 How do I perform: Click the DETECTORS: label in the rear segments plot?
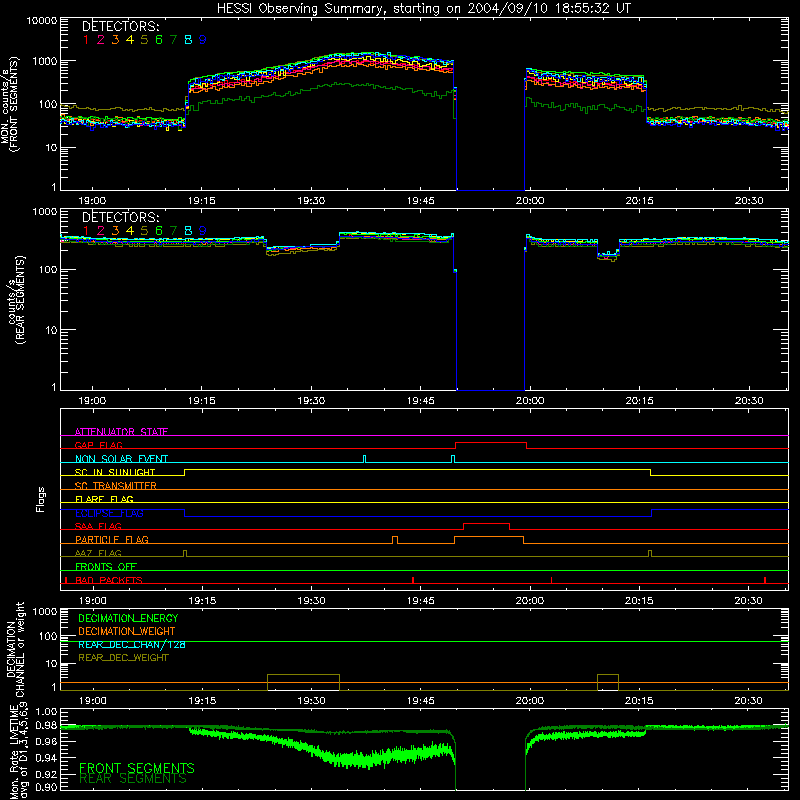pos(120,217)
